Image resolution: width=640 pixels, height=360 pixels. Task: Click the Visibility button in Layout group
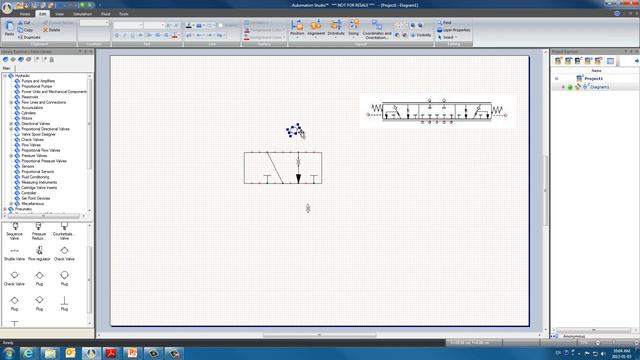420,35
